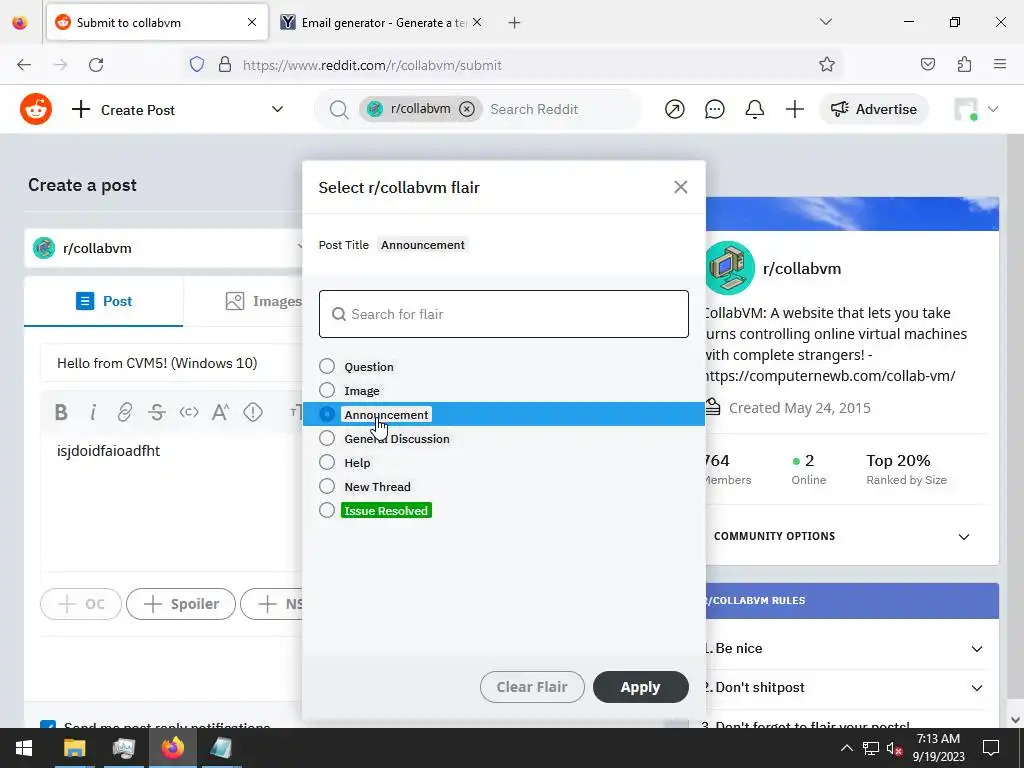Image resolution: width=1024 pixels, height=768 pixels.
Task: Select the General Discussion flair radio button
Action: [327, 438]
